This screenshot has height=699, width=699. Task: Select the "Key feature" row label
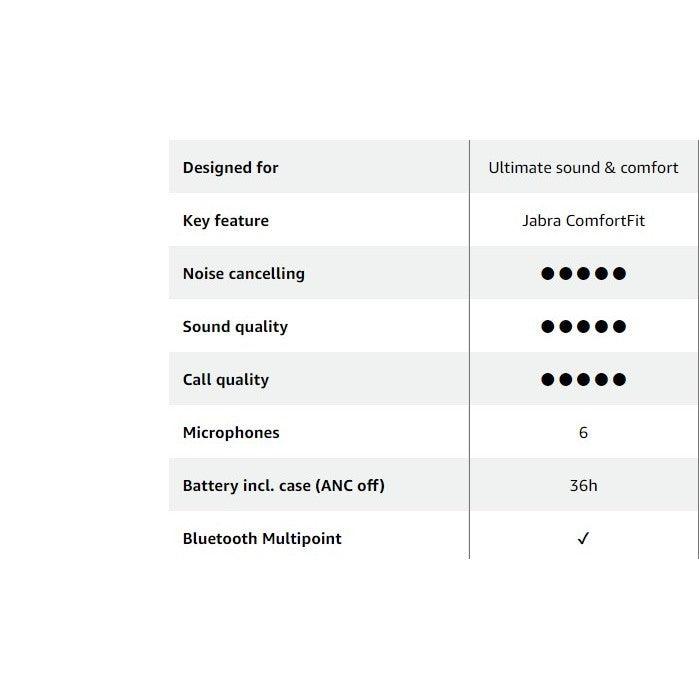coord(225,220)
